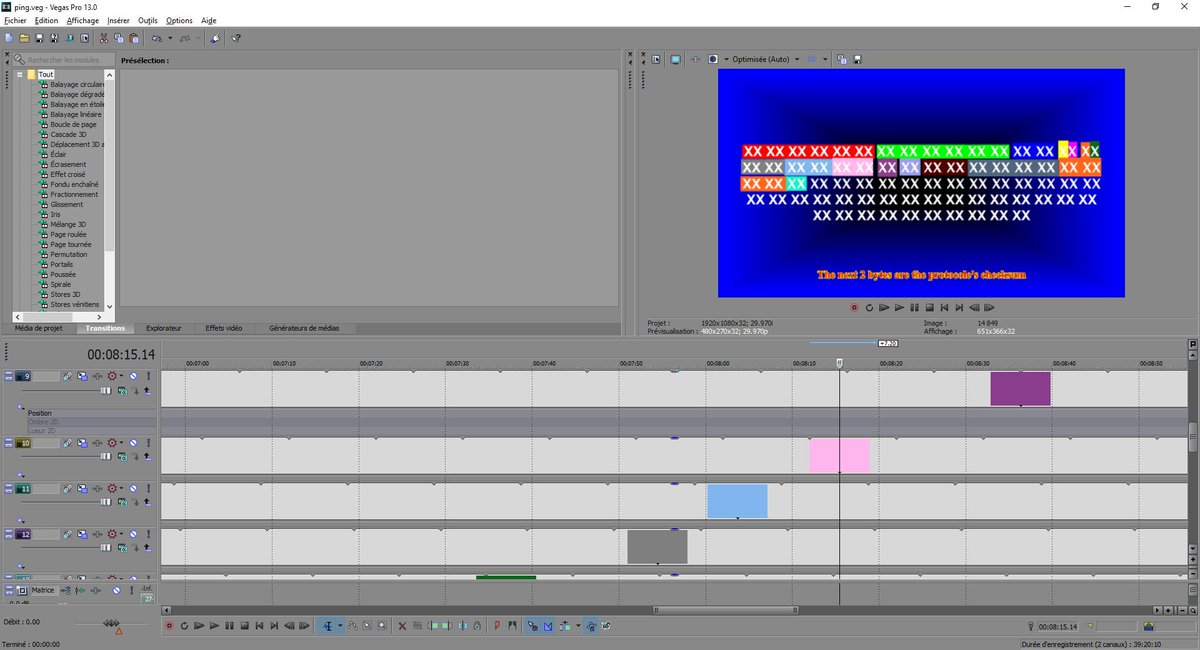Screen dimensions: 1200x650
Task: Click the Delete X icon in timeline toolbar
Action: [x=402, y=625]
